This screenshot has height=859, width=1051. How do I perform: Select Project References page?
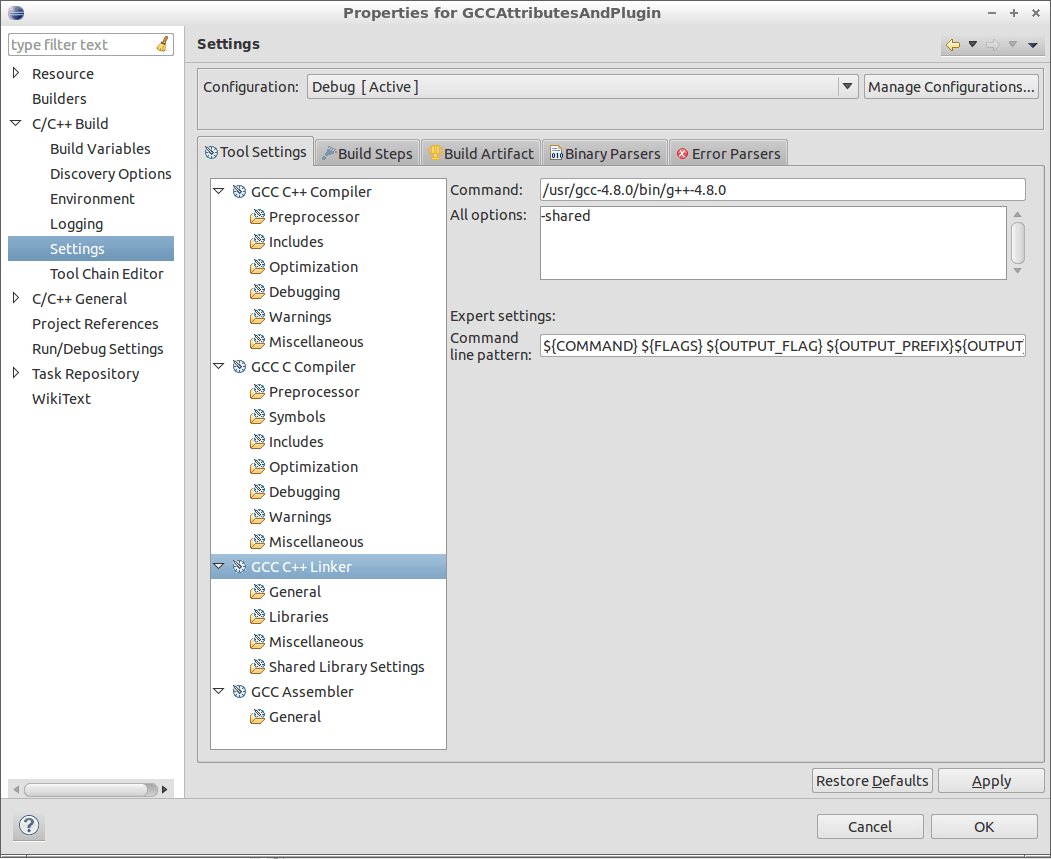tap(95, 324)
